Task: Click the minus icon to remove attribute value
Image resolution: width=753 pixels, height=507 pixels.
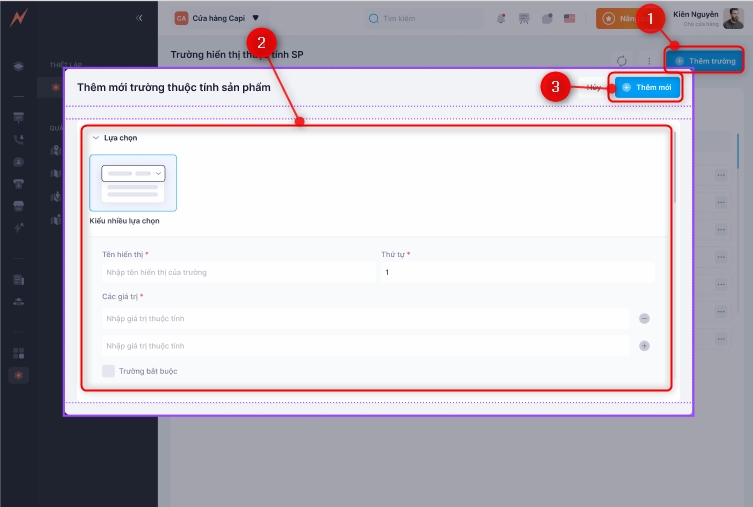Action: coord(644,319)
